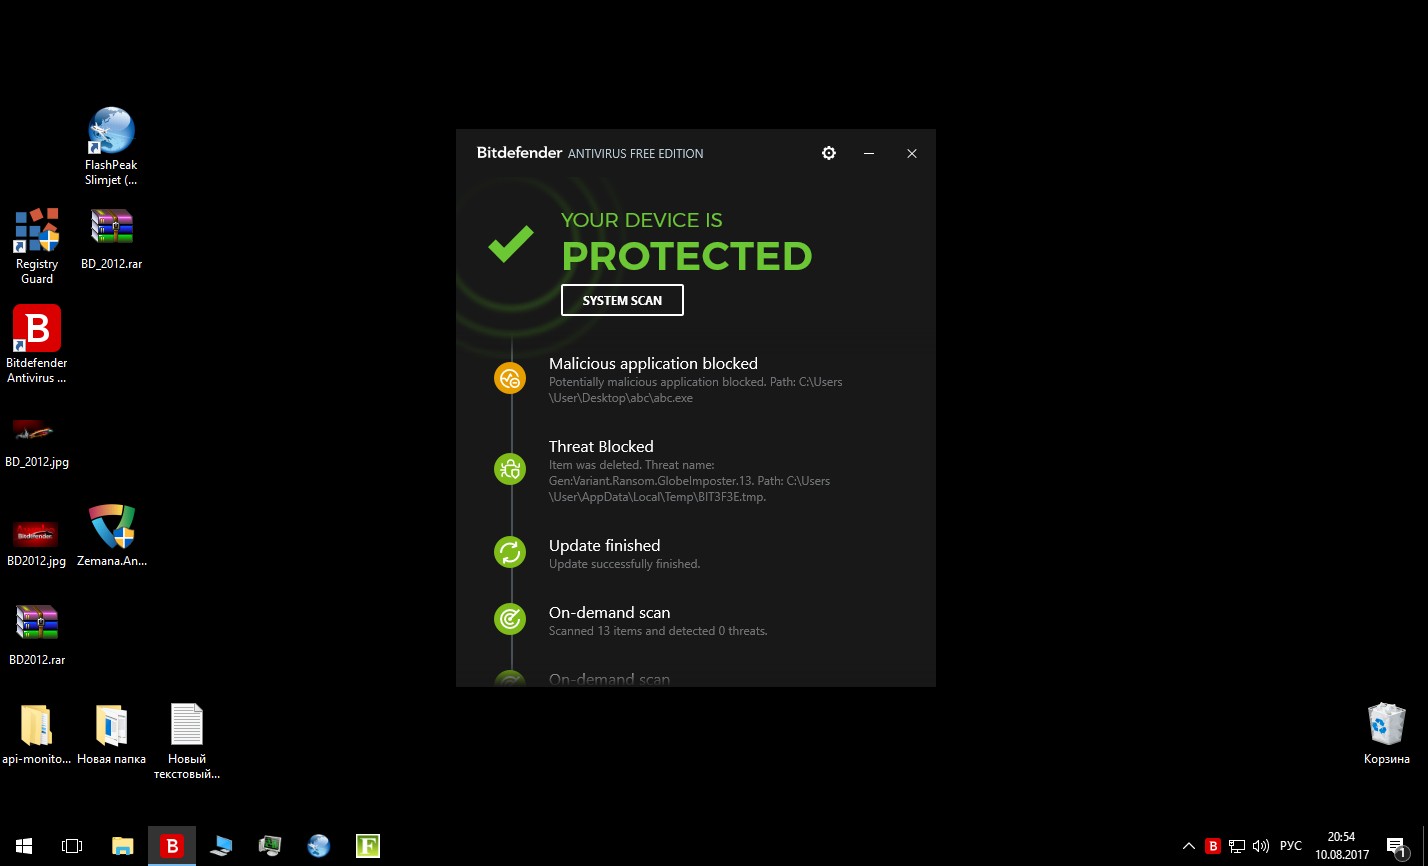Select the BD2012.jpg image file on desktop
This screenshot has width=1428, height=866.
coord(37,542)
